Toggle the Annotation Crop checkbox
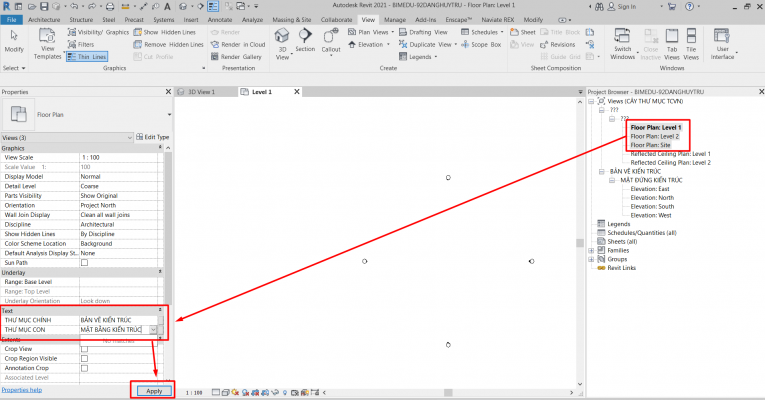Viewport: 765px width, 400px height. [84, 367]
